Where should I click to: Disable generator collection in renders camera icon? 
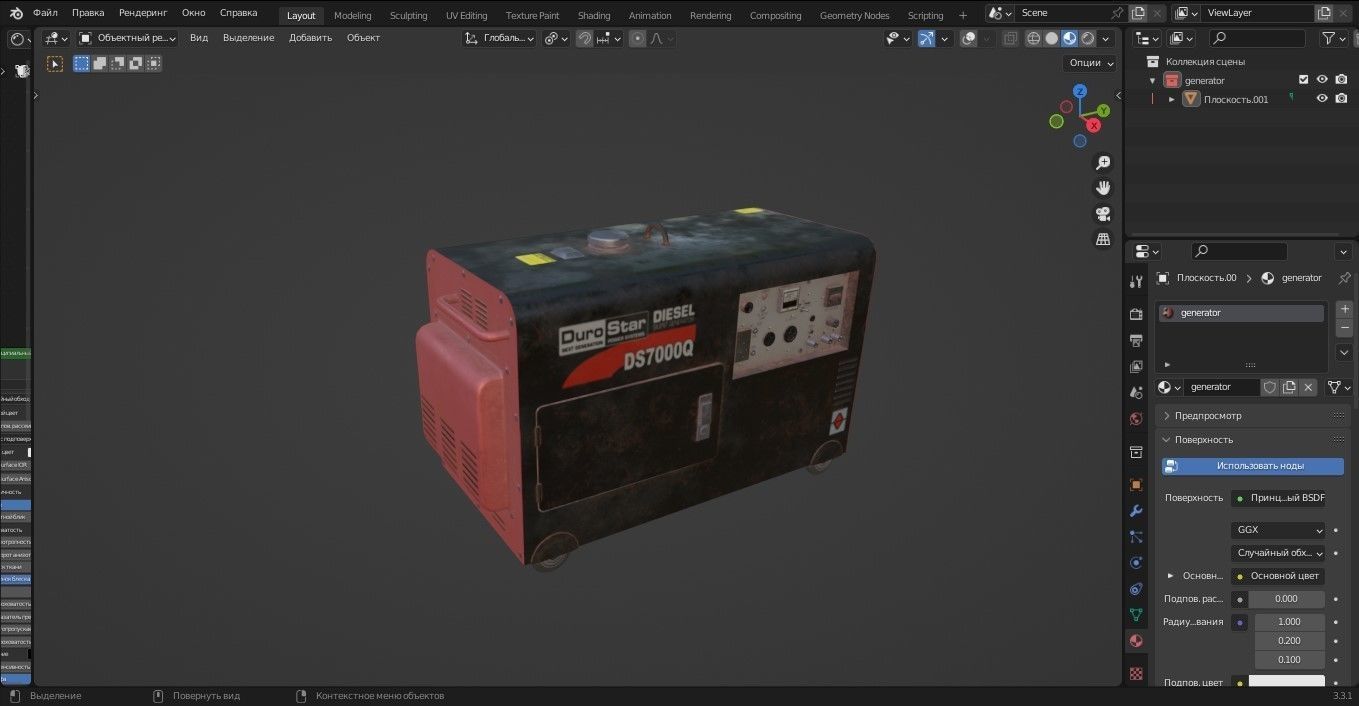click(1341, 80)
